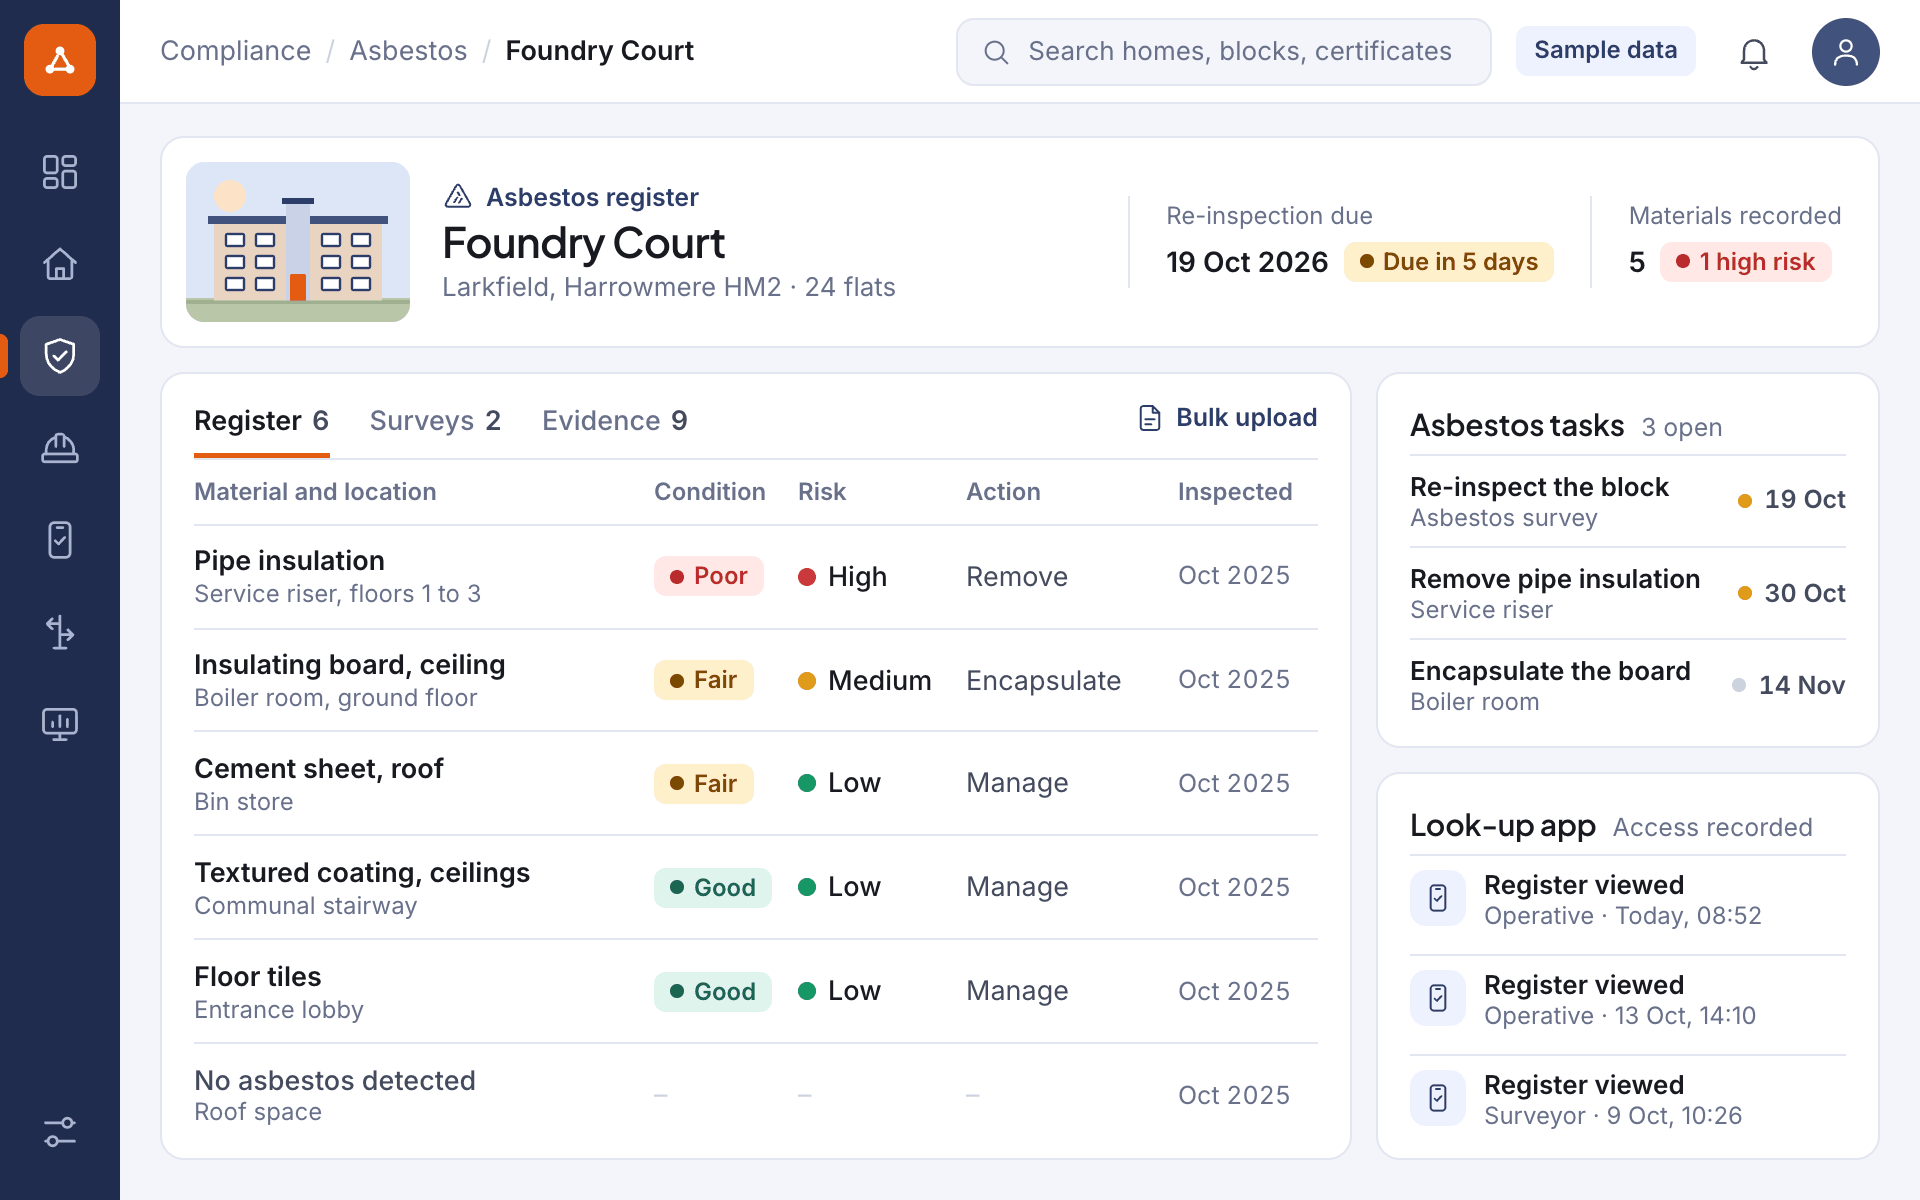This screenshot has width=1920, height=1200.
Task: Click the Bulk upload document icon
Action: (1150, 418)
